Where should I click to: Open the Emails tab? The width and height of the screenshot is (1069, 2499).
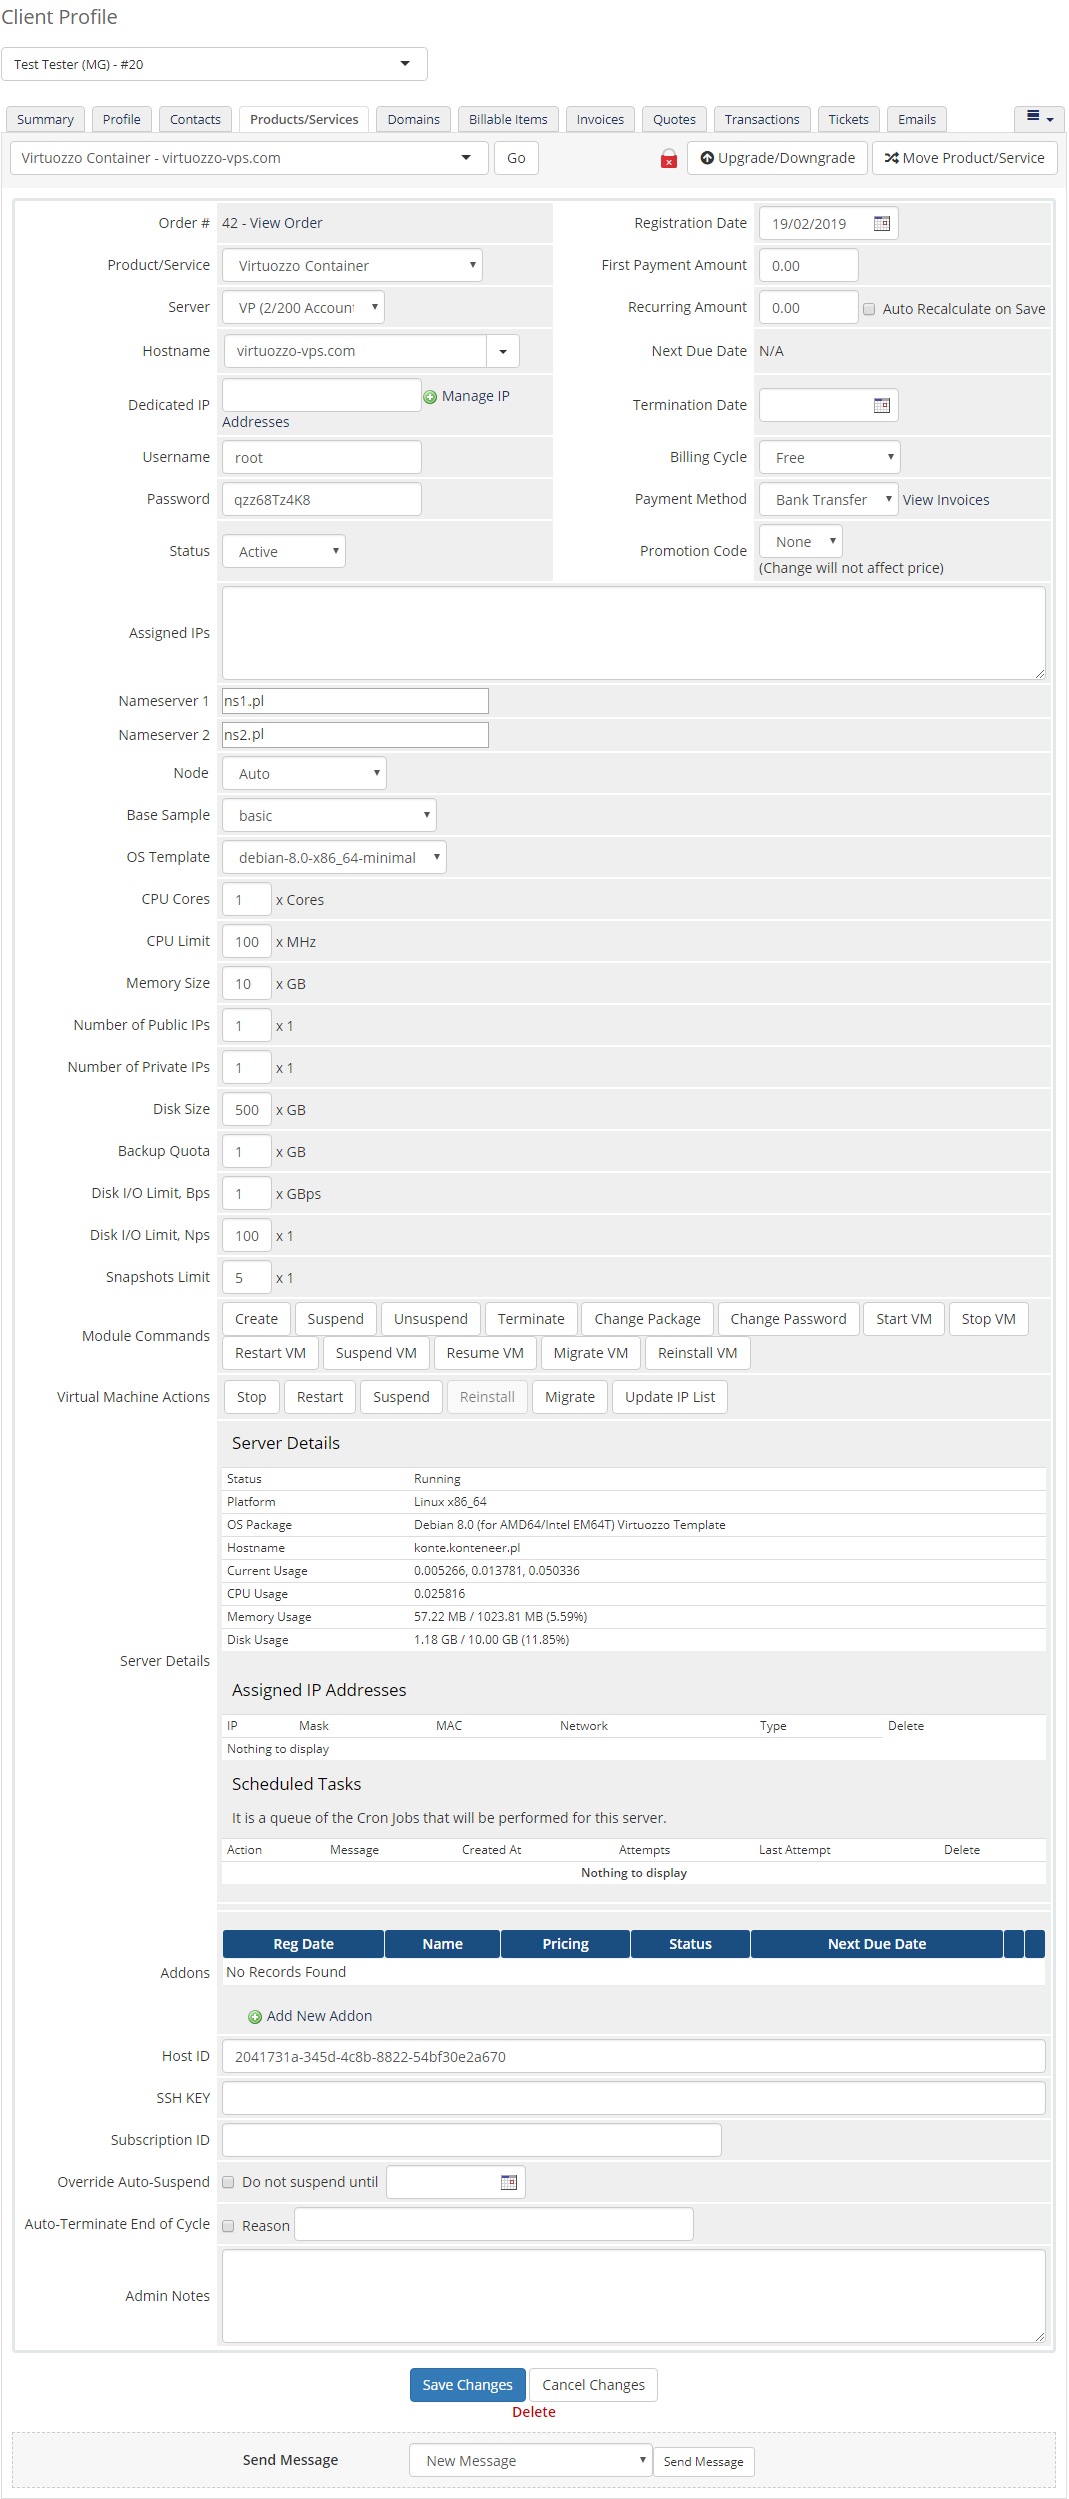[917, 119]
